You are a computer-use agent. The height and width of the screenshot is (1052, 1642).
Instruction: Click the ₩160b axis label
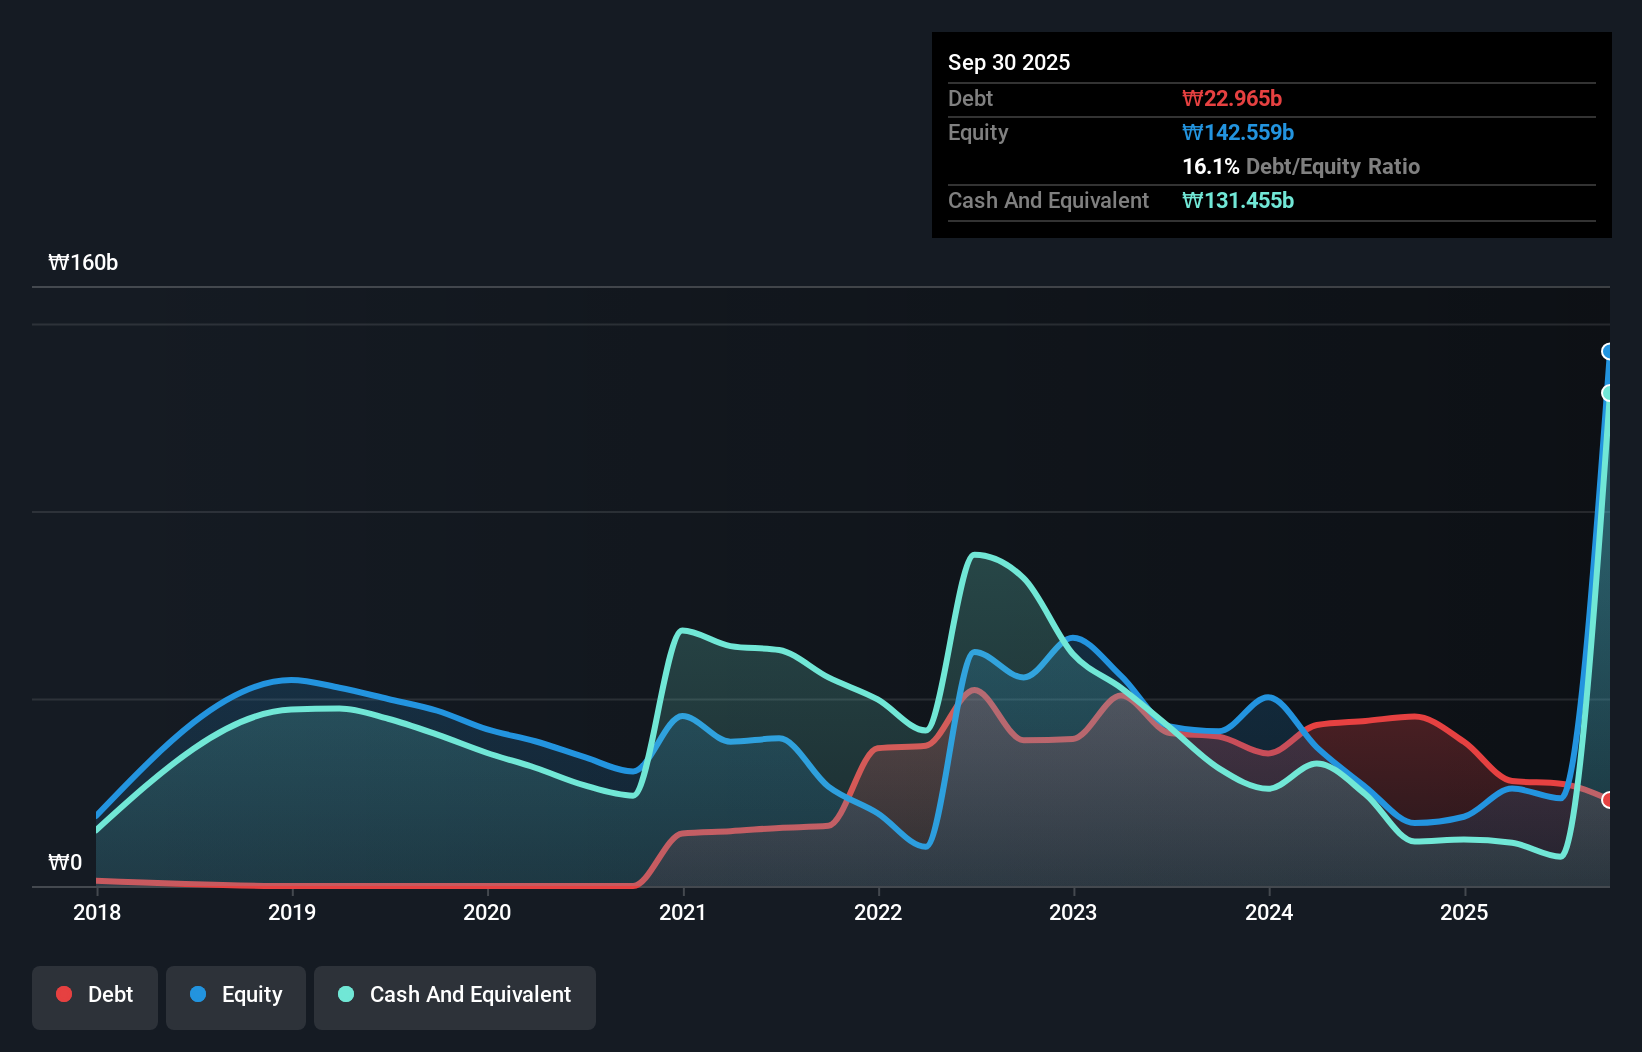pyautogui.click(x=84, y=263)
